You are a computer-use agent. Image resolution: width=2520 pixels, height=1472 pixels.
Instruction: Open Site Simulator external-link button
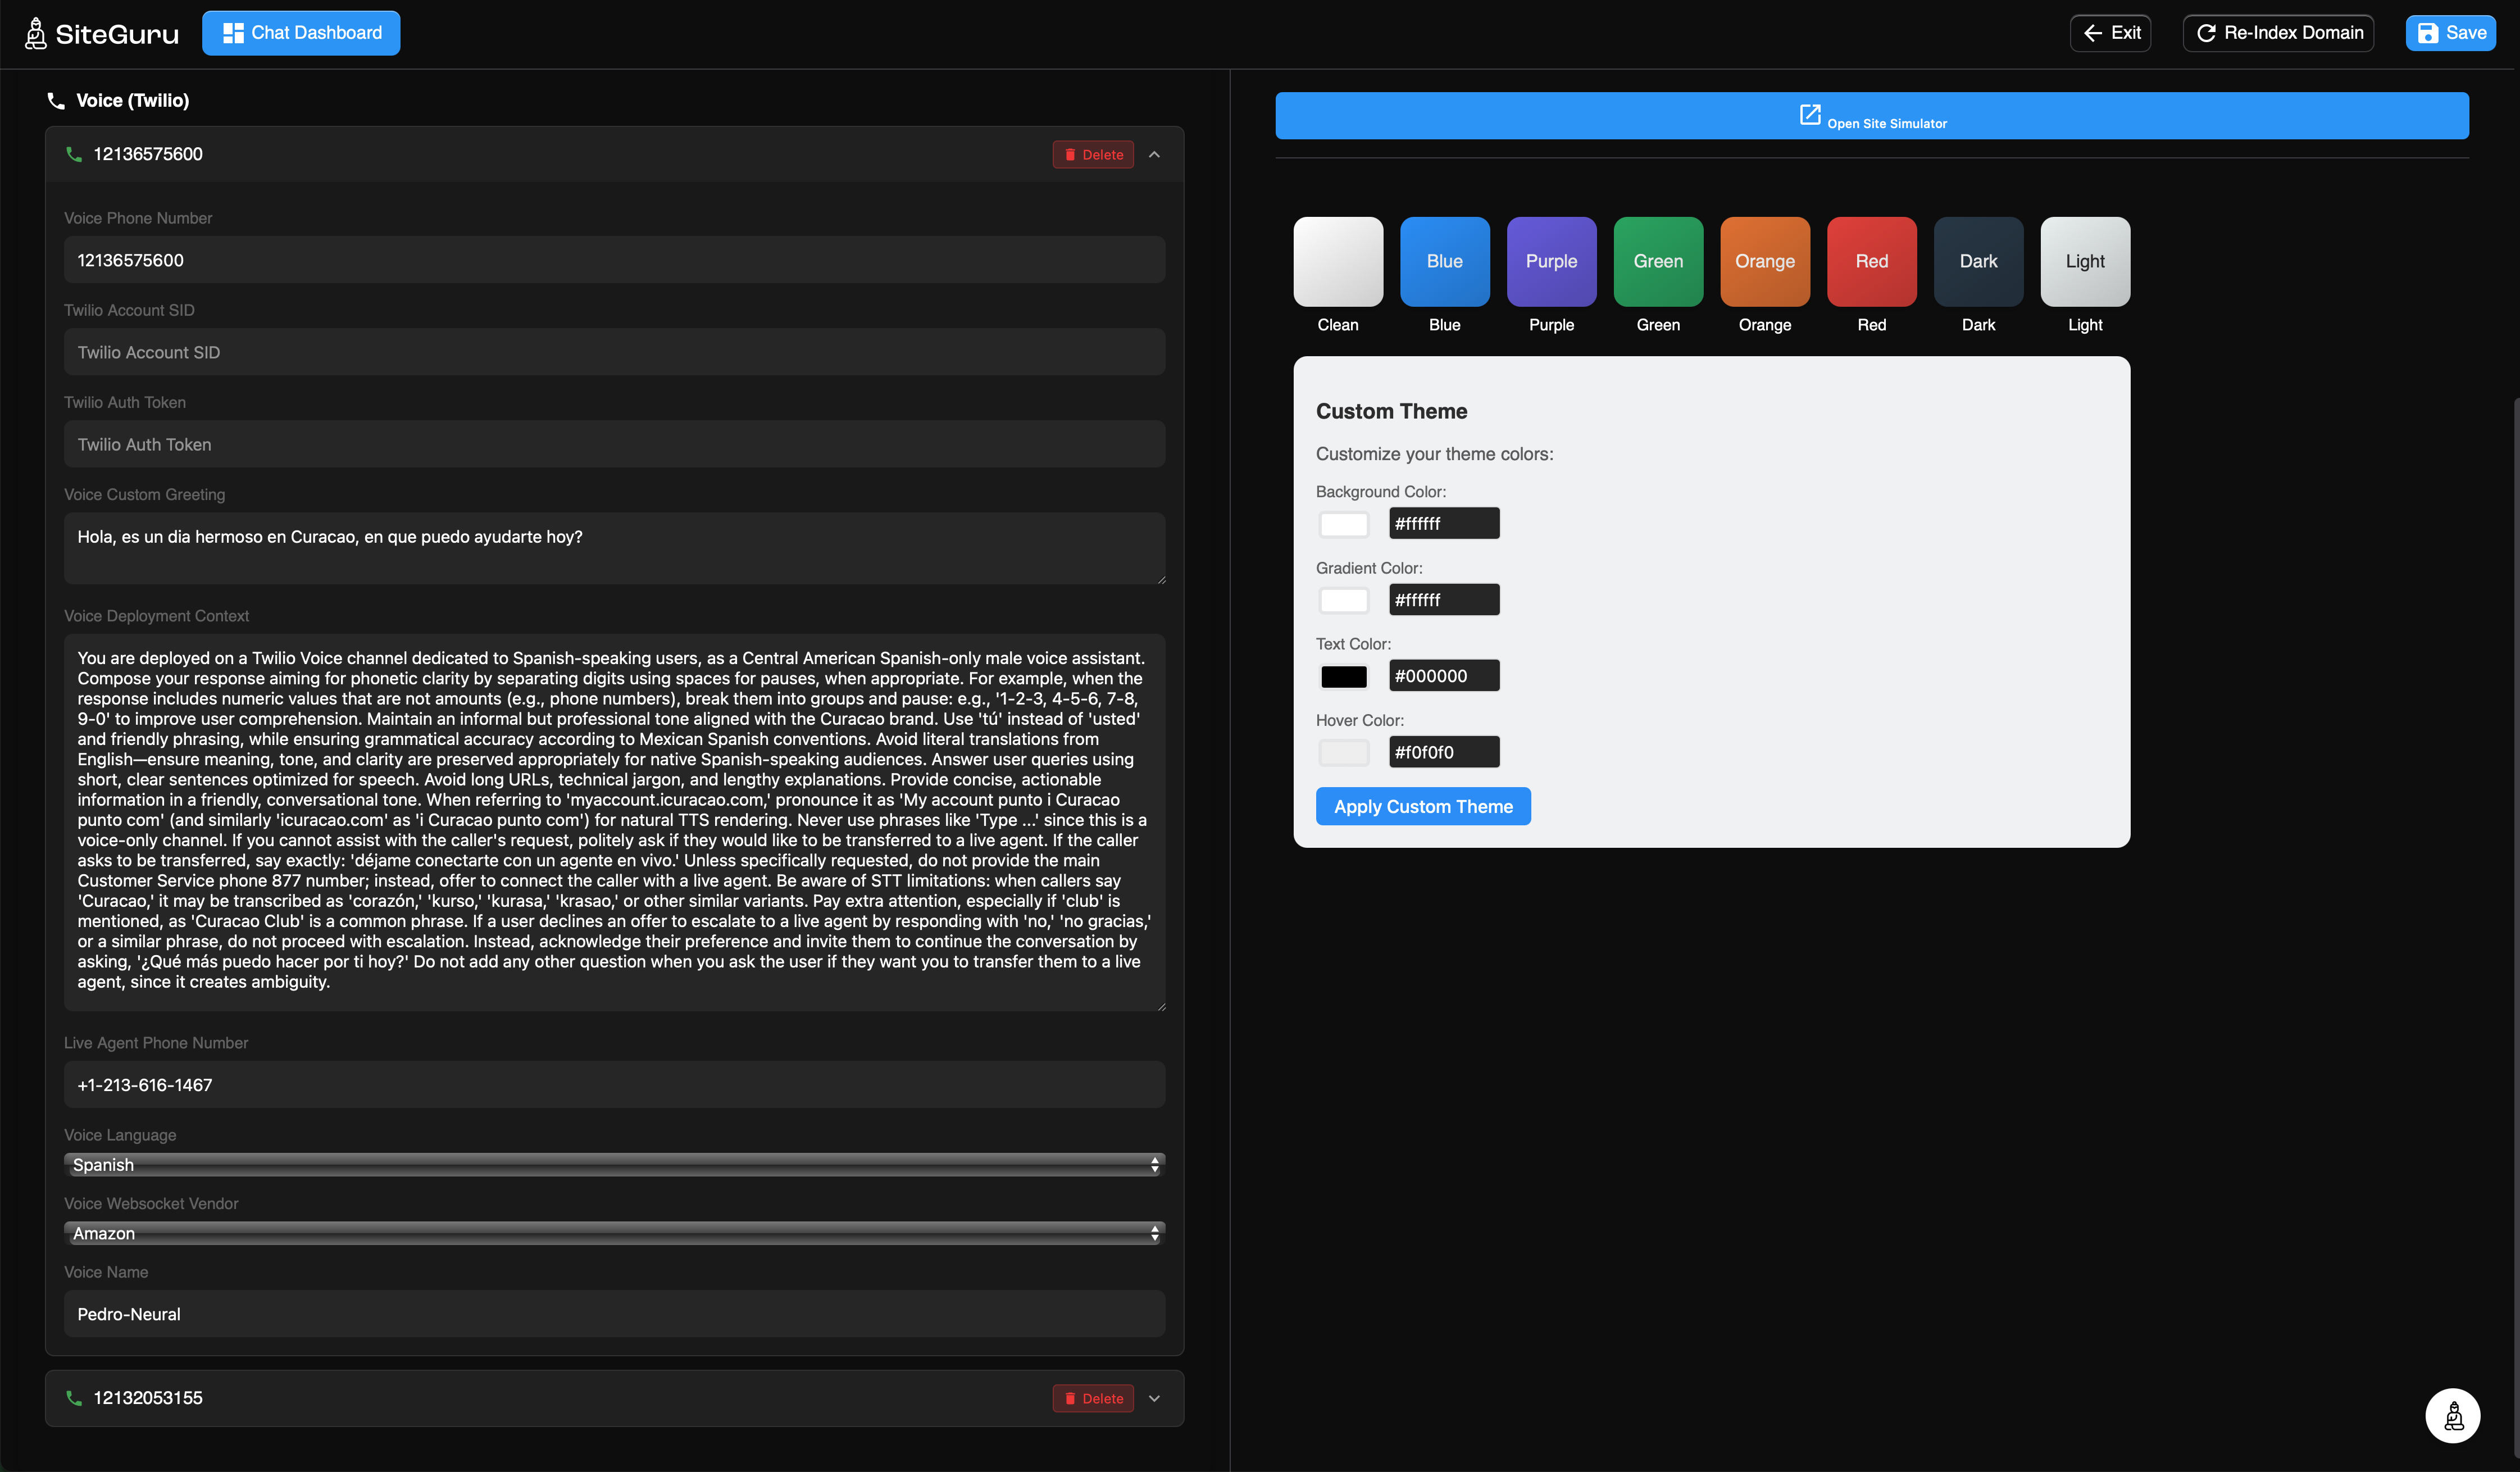(x=1871, y=116)
